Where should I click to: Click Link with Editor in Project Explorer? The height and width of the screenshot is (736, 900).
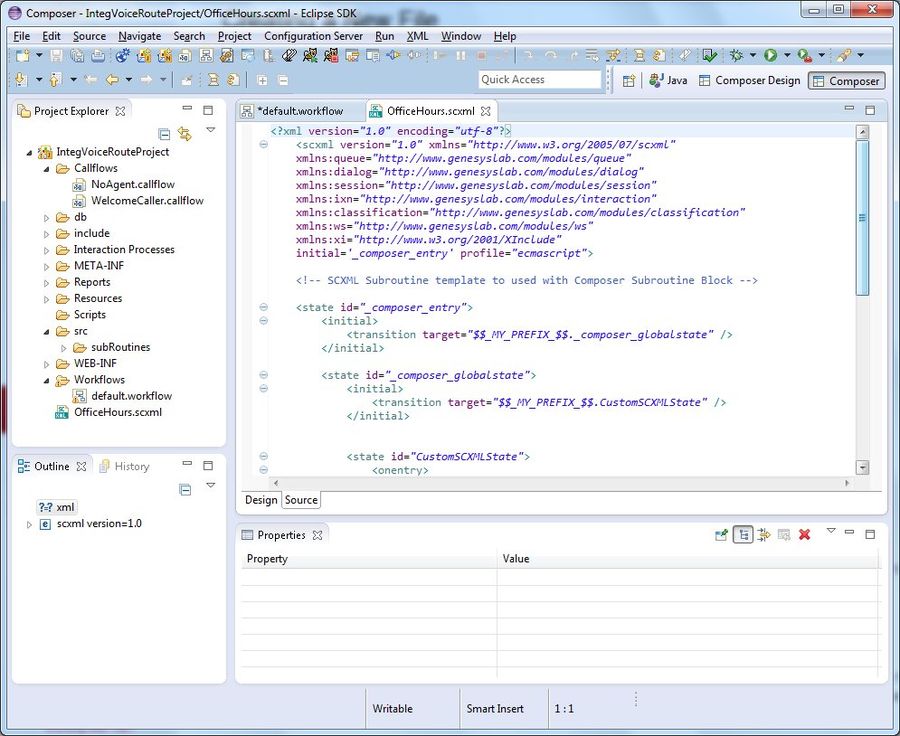(x=184, y=134)
